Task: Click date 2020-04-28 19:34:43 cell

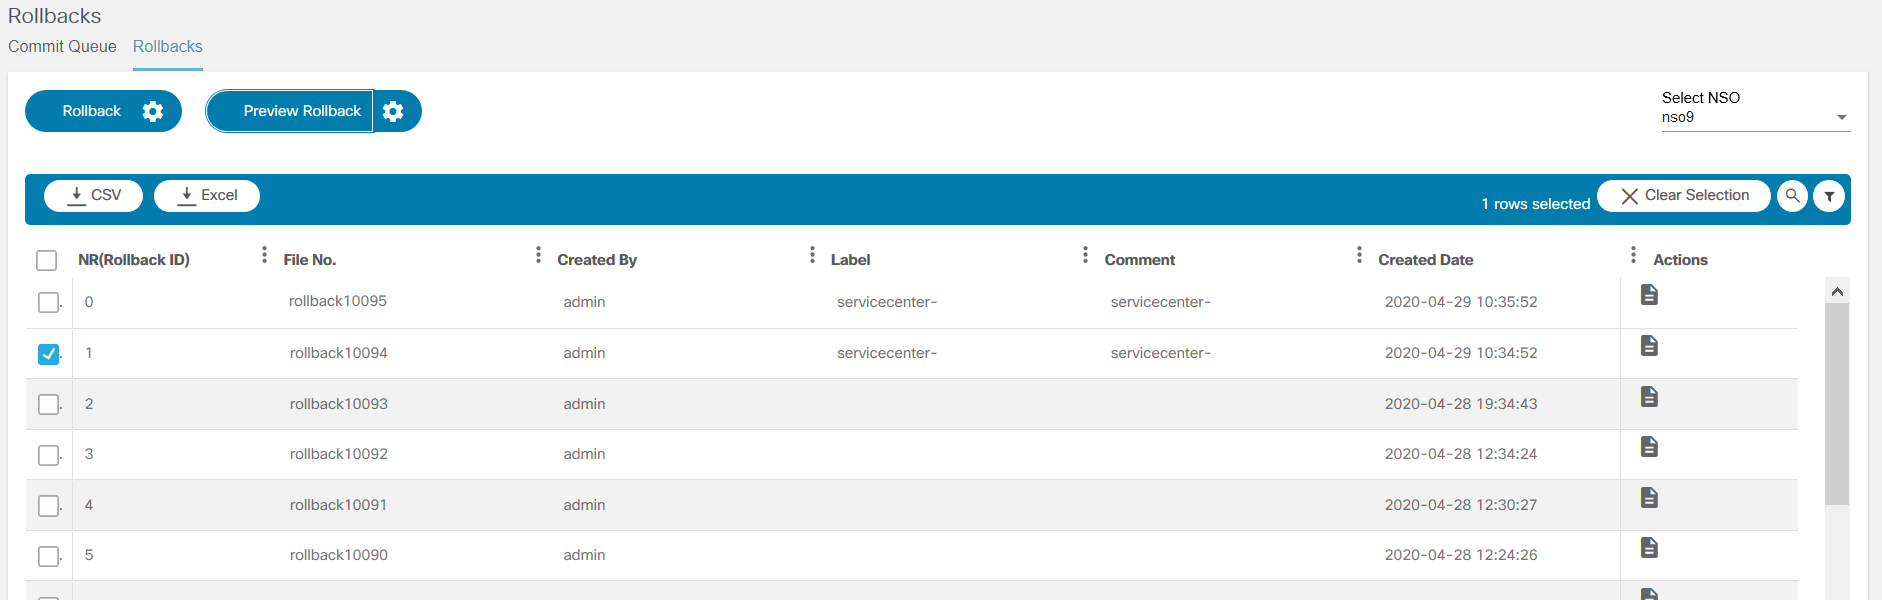Action: click(1461, 404)
